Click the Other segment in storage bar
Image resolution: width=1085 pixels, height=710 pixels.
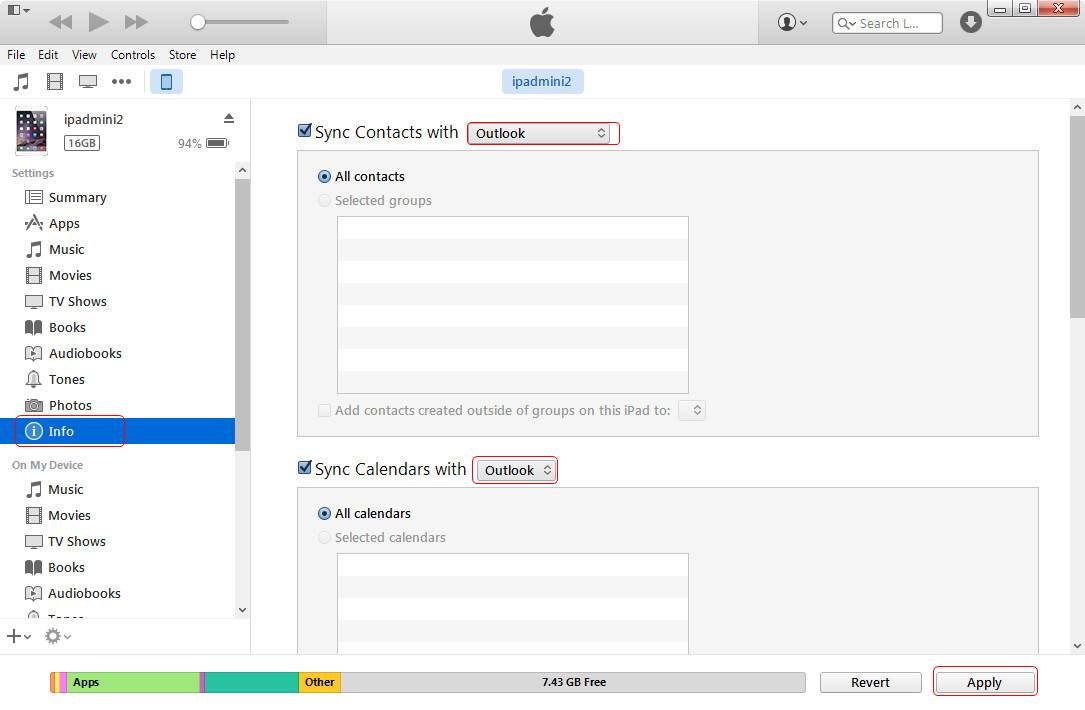pyautogui.click(x=320, y=682)
